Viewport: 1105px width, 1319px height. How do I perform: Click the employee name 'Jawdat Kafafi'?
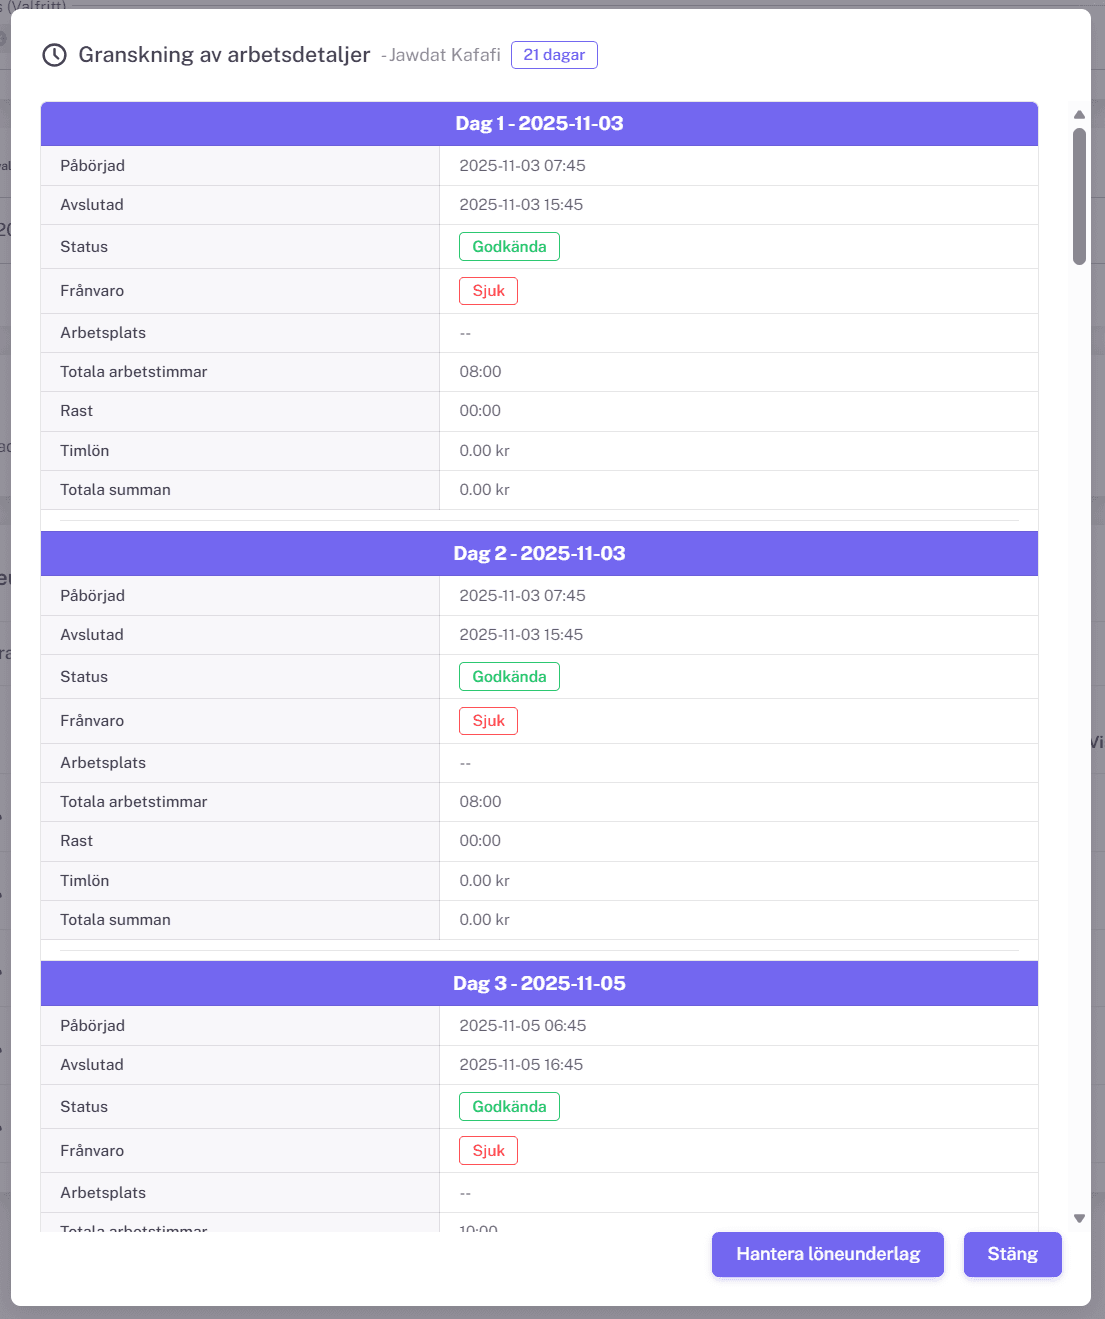tap(445, 55)
